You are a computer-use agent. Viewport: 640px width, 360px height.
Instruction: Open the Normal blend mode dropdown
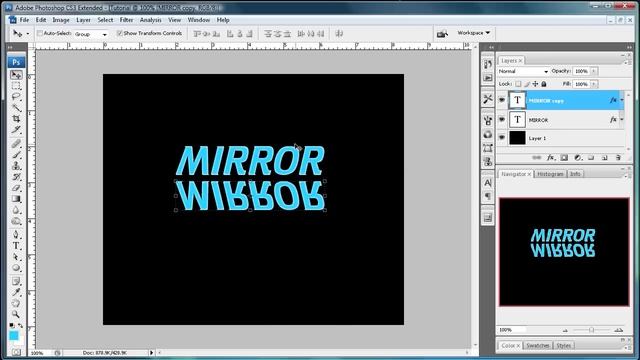click(x=523, y=71)
